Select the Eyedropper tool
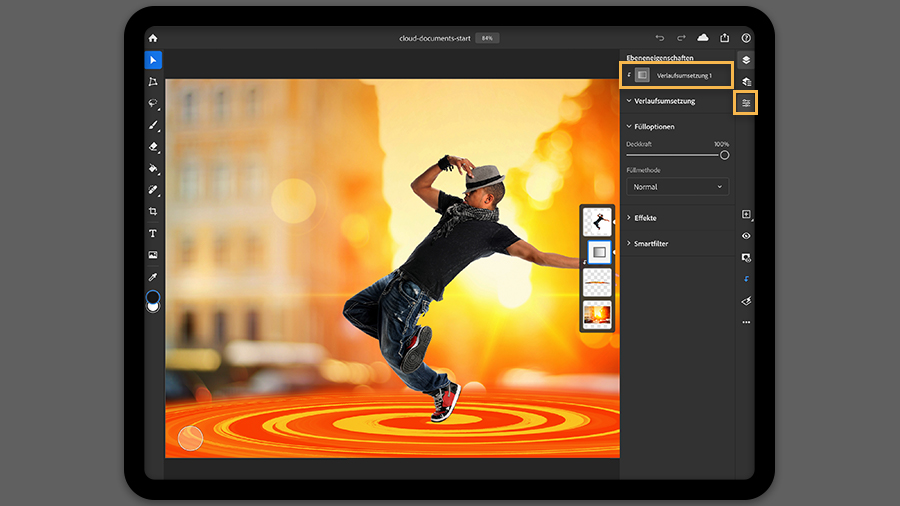Viewport: 900px width, 506px height. (153, 277)
